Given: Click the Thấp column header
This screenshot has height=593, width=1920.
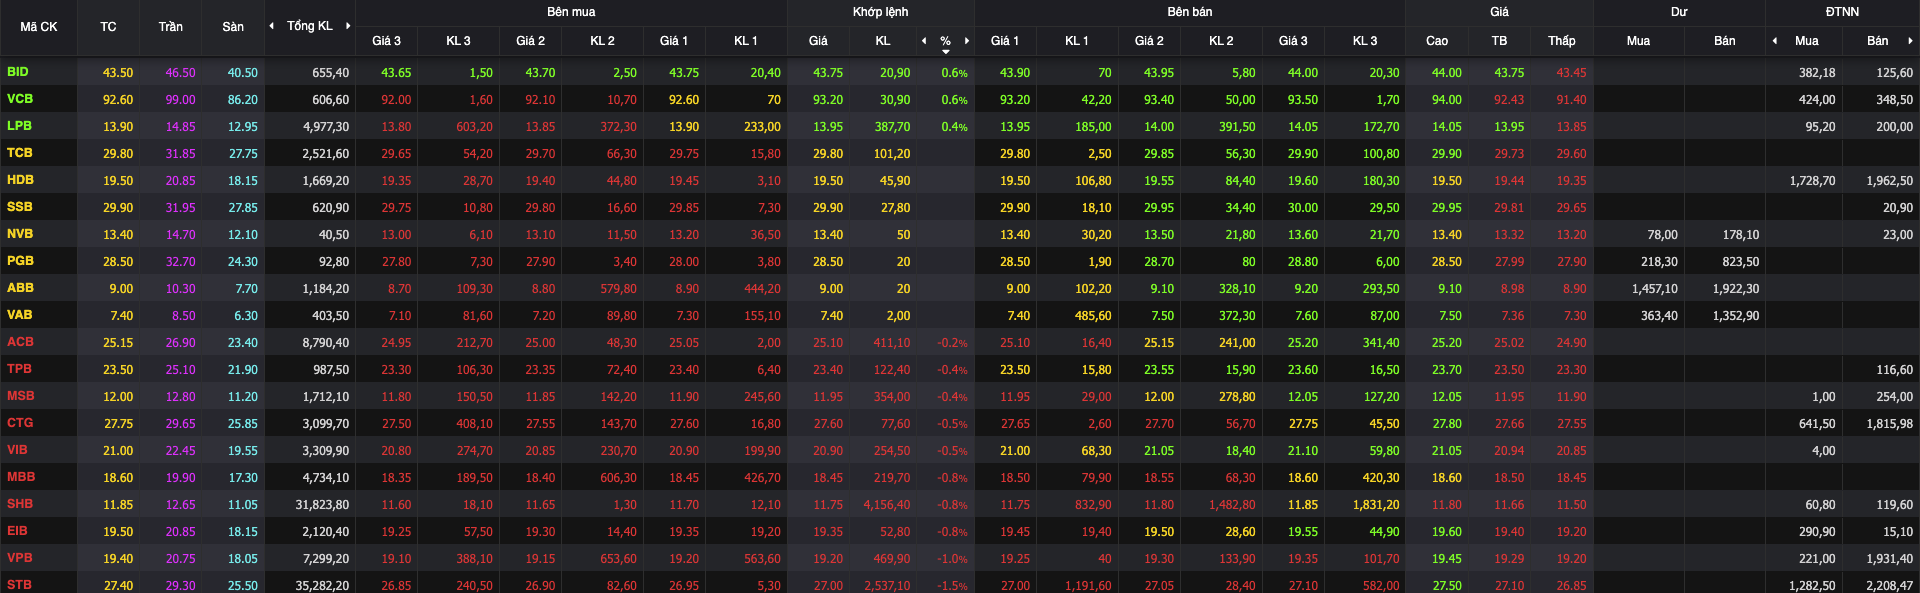Looking at the screenshot, I should point(1562,41).
